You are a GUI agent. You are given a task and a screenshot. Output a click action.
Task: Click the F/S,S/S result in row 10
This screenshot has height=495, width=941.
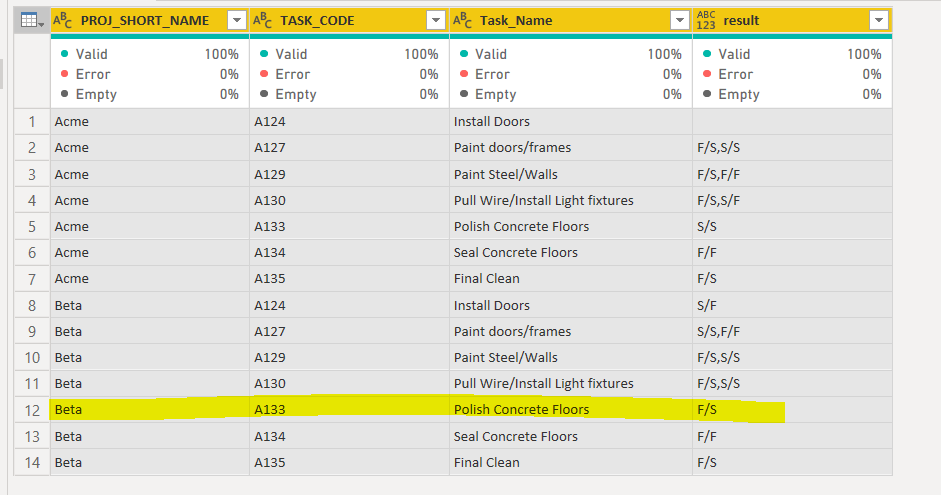click(x=792, y=358)
